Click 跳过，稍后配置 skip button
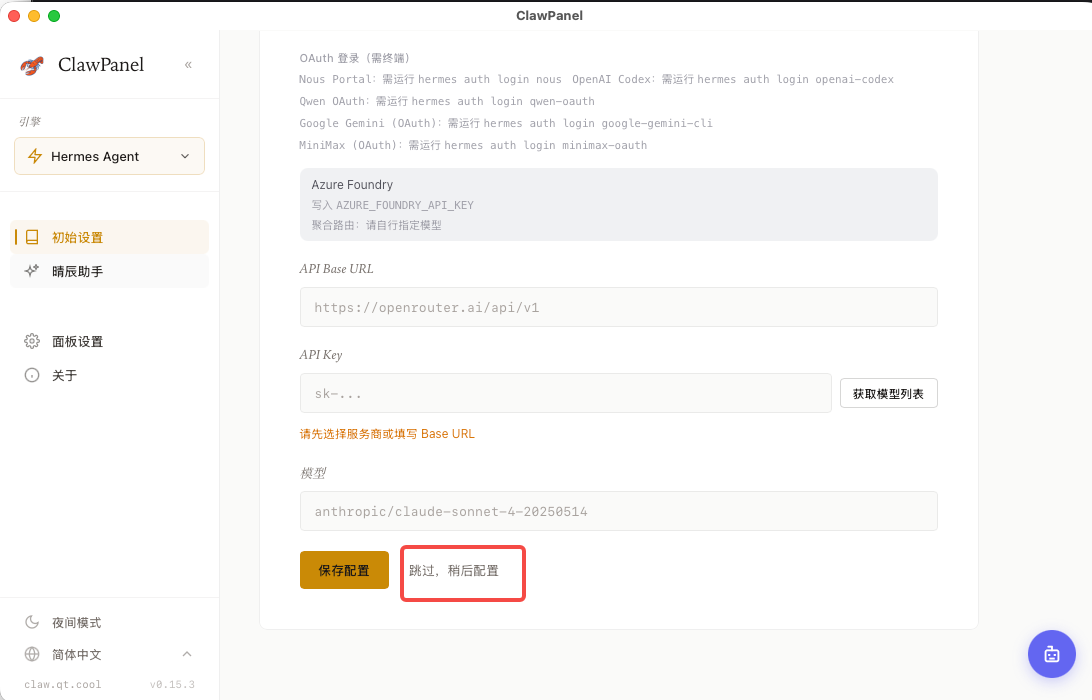 [x=454, y=571]
